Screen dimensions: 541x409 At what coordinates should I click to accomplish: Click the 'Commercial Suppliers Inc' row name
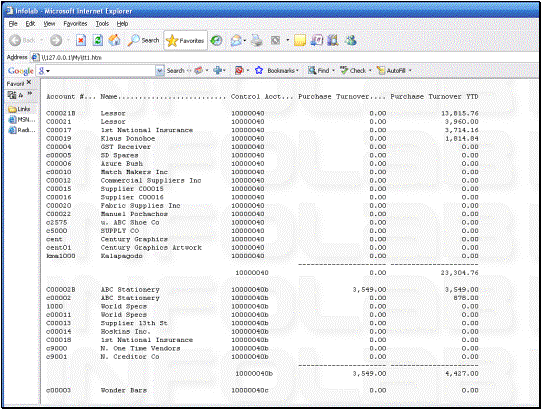tap(151, 181)
